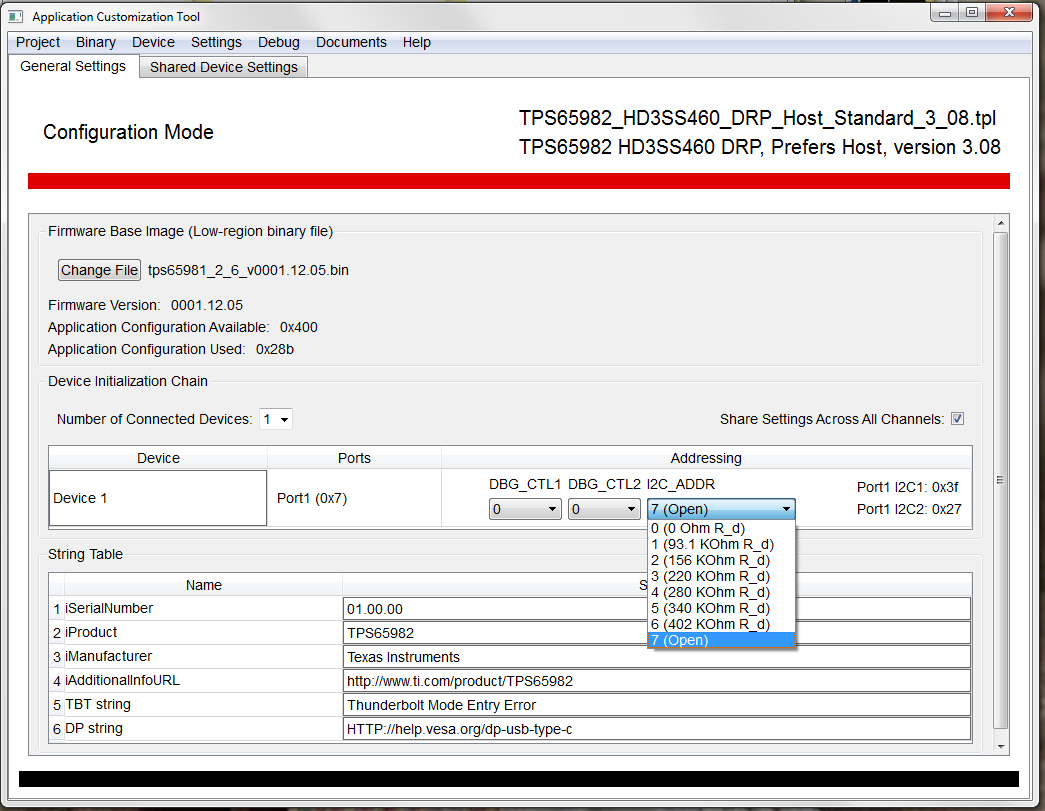This screenshot has height=811, width=1045.
Task: Select option 2 (156 KOhm R_d)
Action: tap(721, 560)
